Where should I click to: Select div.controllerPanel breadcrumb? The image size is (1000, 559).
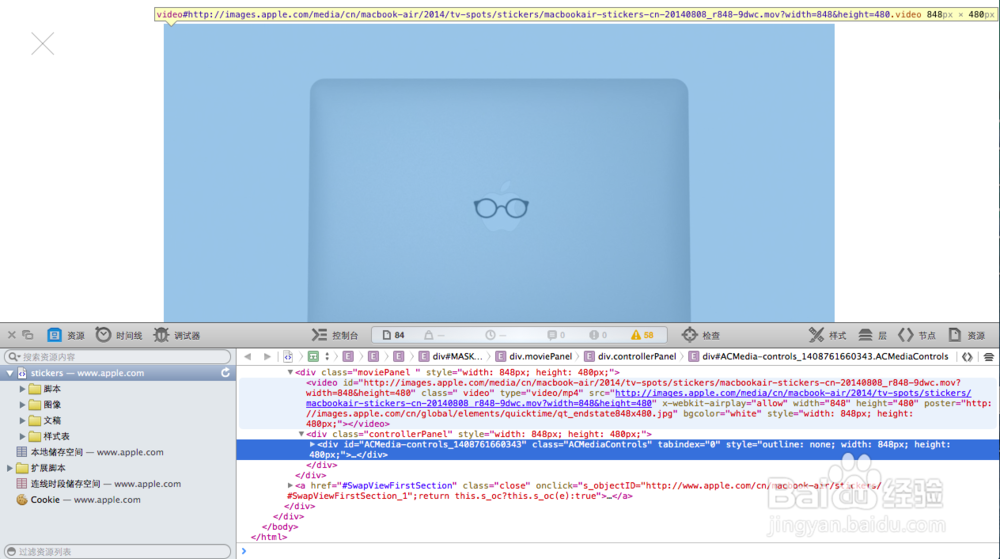tap(630, 356)
